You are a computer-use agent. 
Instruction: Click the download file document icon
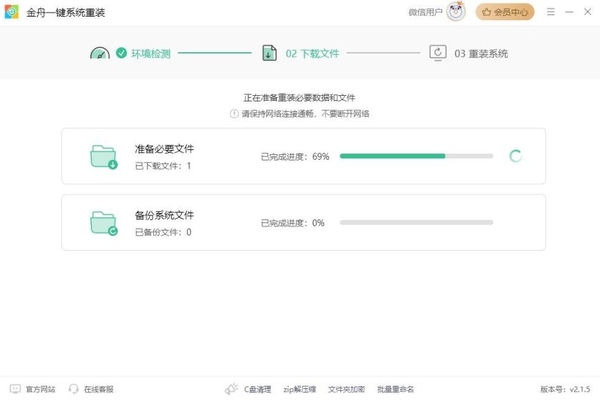(x=269, y=53)
